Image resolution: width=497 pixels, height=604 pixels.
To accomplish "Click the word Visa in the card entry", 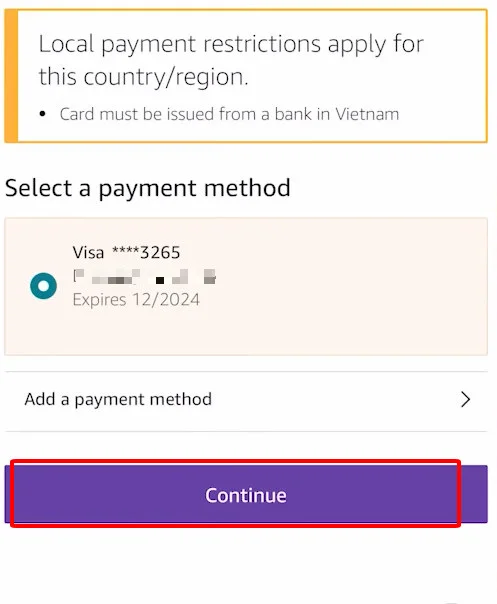I will 88,253.
